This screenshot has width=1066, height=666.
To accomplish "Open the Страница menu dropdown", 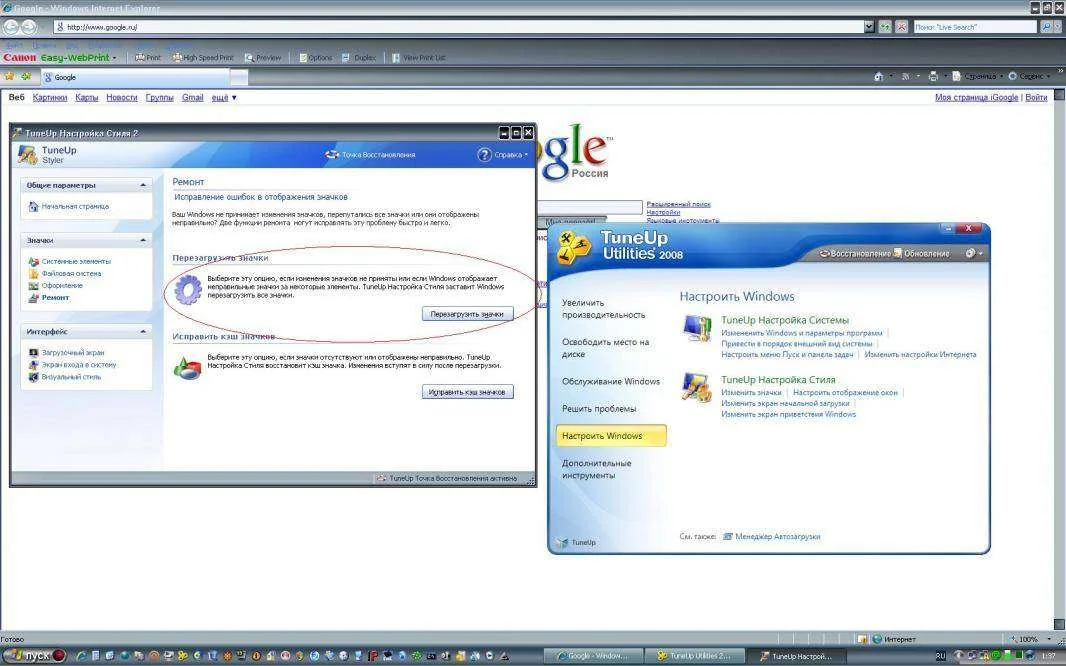I will [1000, 76].
